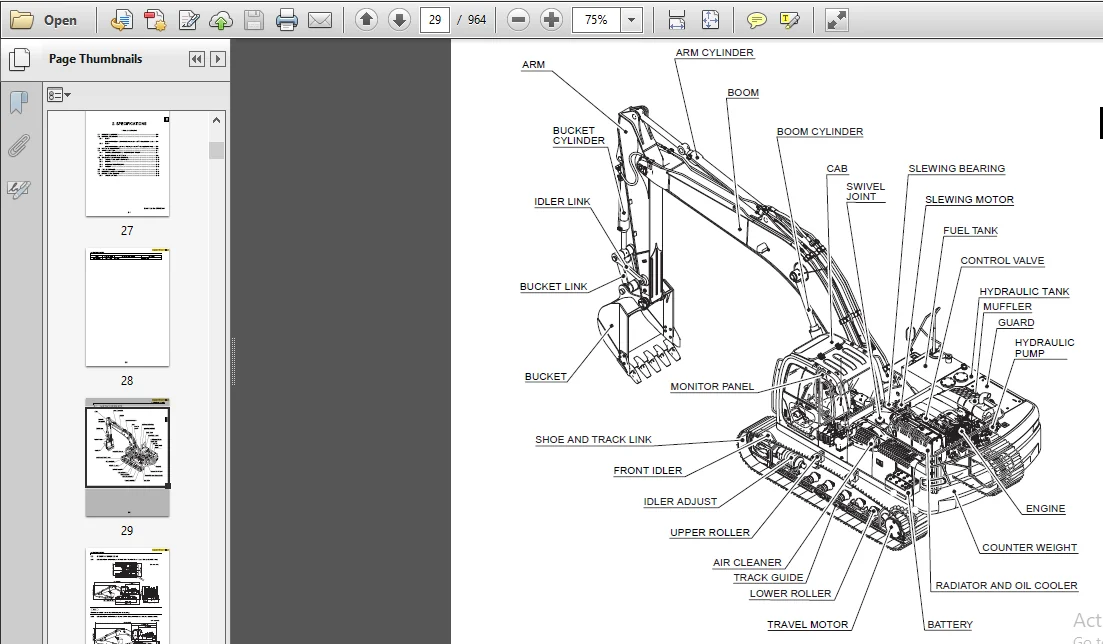The image size is (1103, 644).
Task: Click the upload to cloud icon
Action: [x=221, y=20]
